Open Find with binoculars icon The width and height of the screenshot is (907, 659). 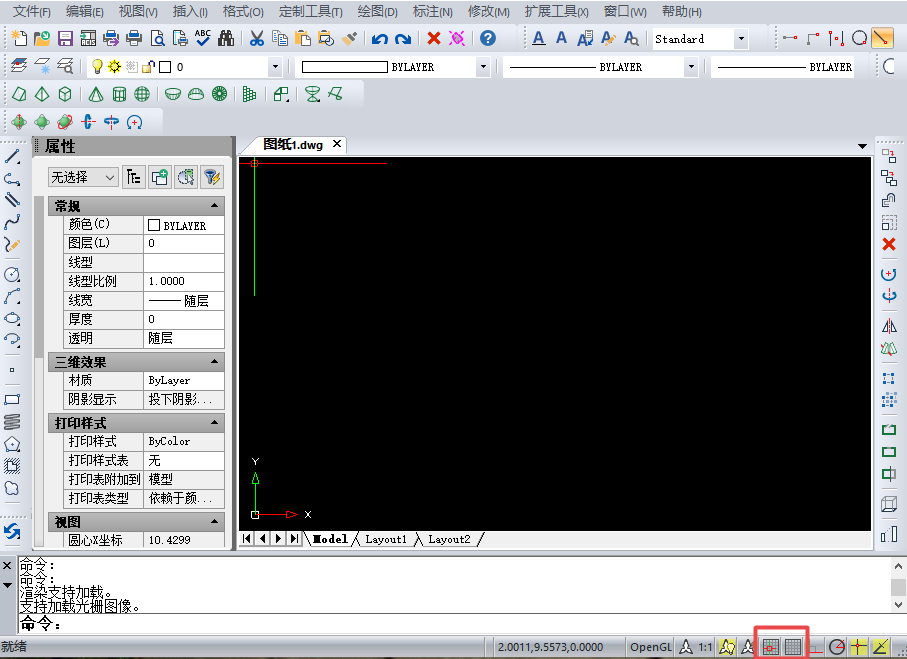[x=226, y=39]
